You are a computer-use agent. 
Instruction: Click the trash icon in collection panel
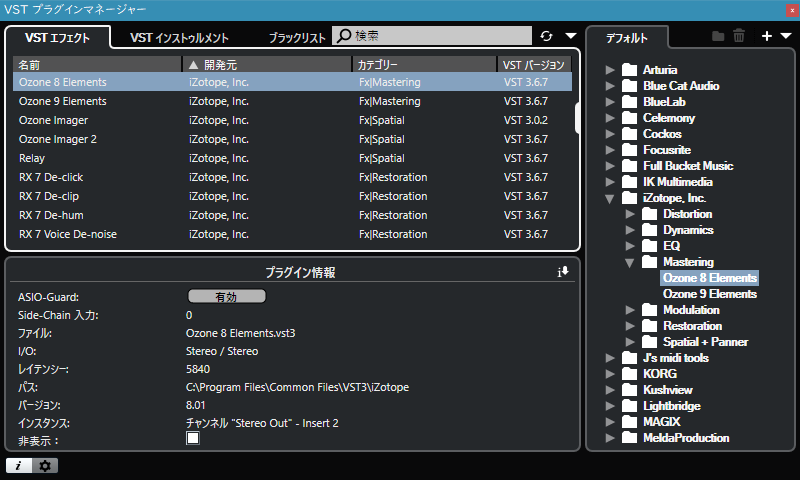739,36
